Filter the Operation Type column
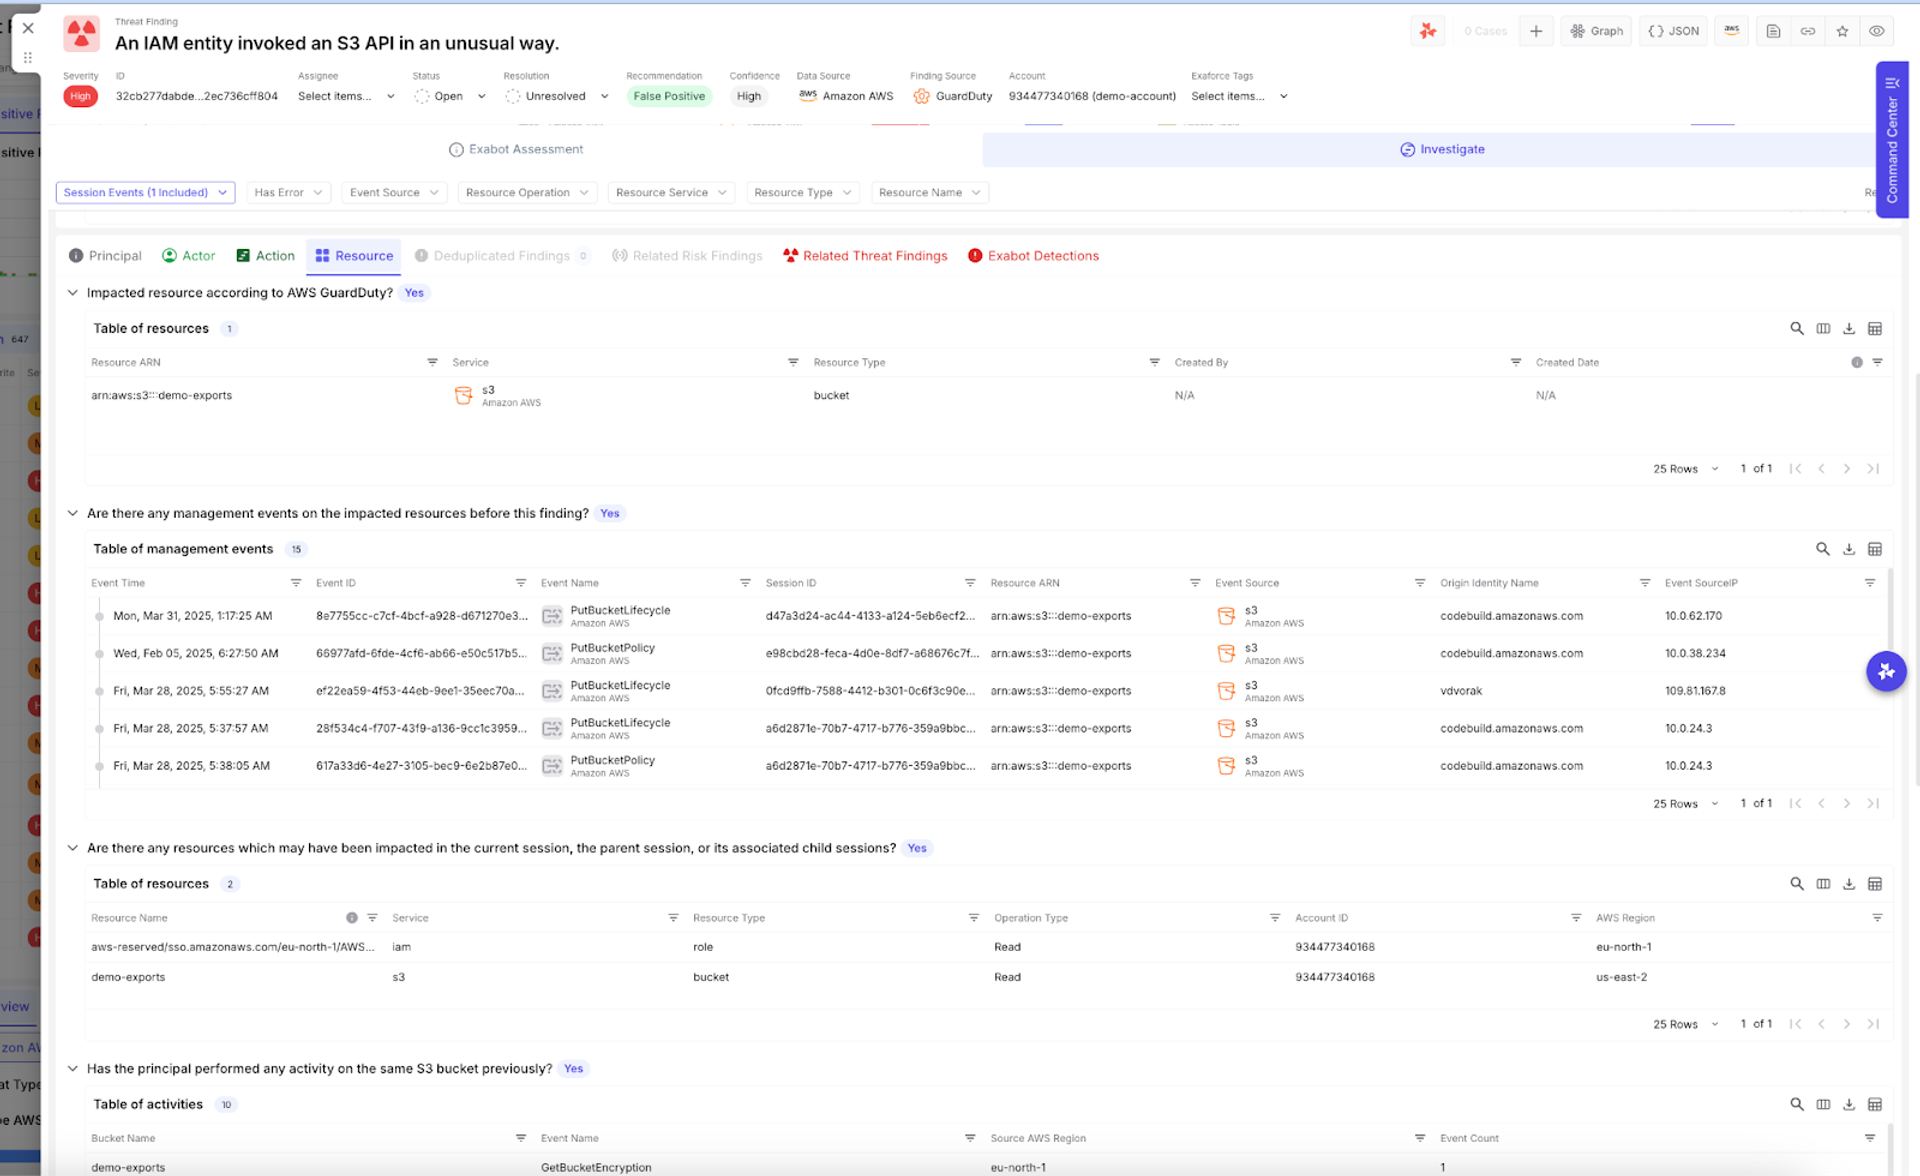The image size is (1920, 1176). click(x=1275, y=918)
